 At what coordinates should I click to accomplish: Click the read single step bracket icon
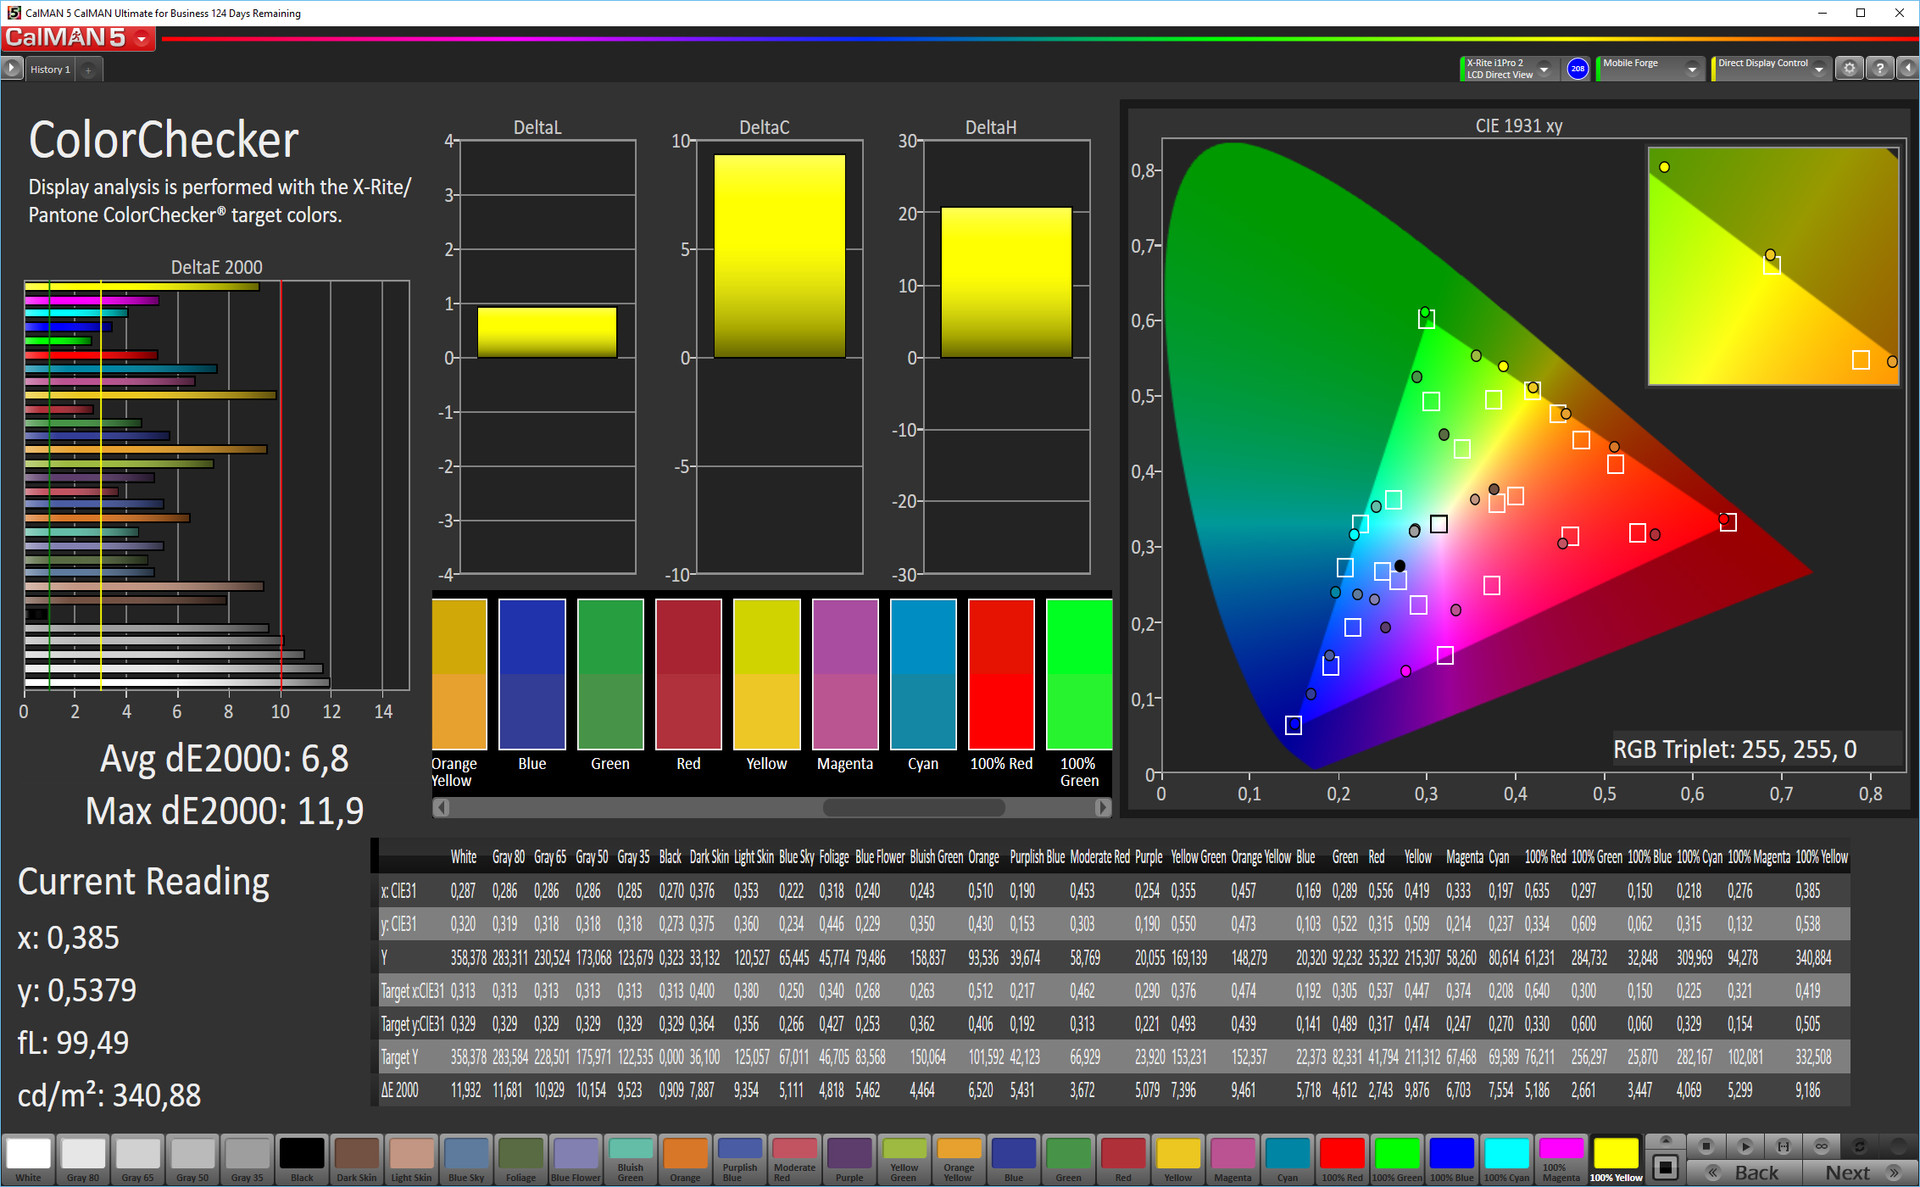tap(1783, 1146)
